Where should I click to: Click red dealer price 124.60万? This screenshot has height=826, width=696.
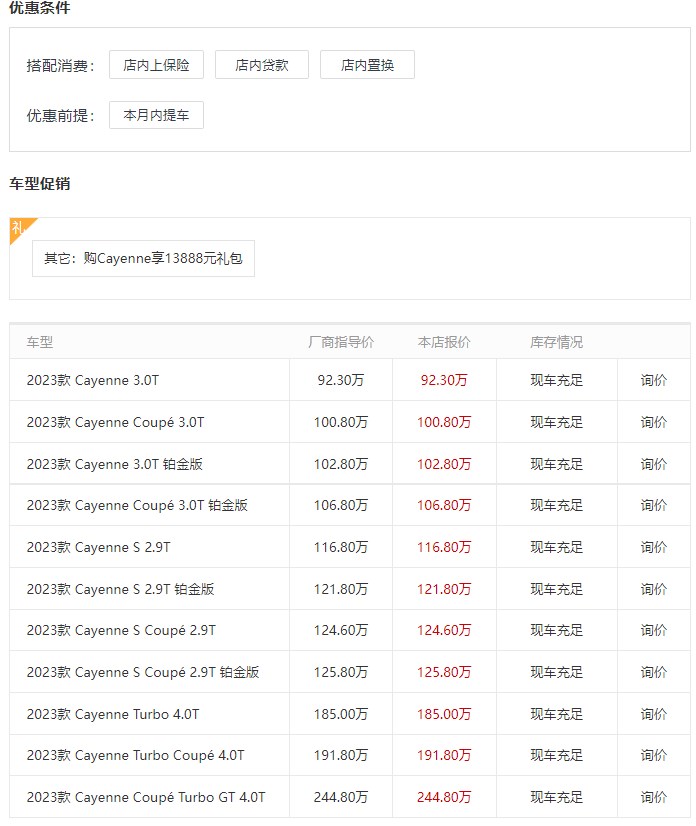coord(444,630)
